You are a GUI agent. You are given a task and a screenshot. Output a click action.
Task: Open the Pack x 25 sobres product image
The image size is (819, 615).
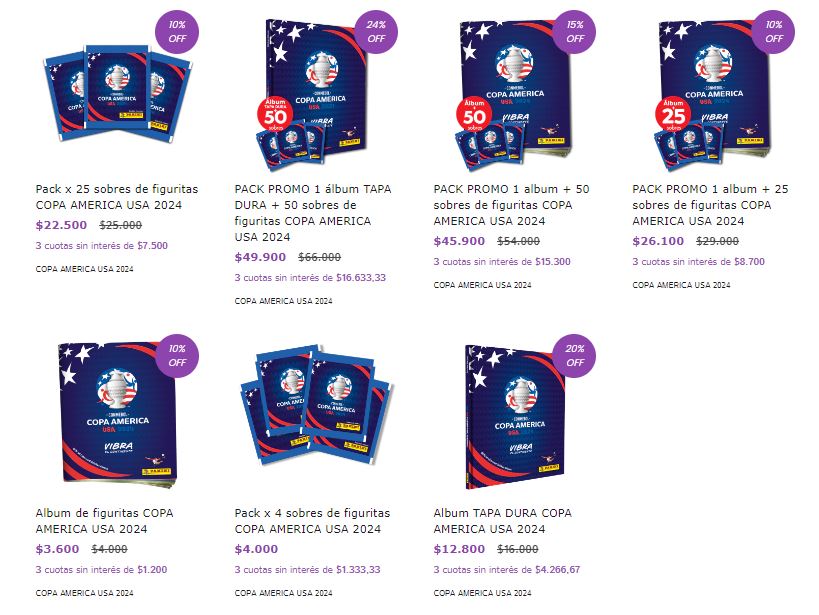[118, 94]
